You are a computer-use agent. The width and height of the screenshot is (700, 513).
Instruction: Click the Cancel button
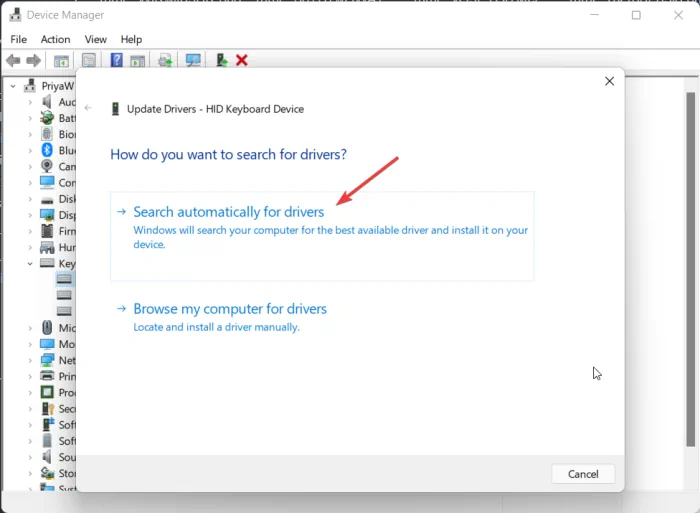[583, 474]
